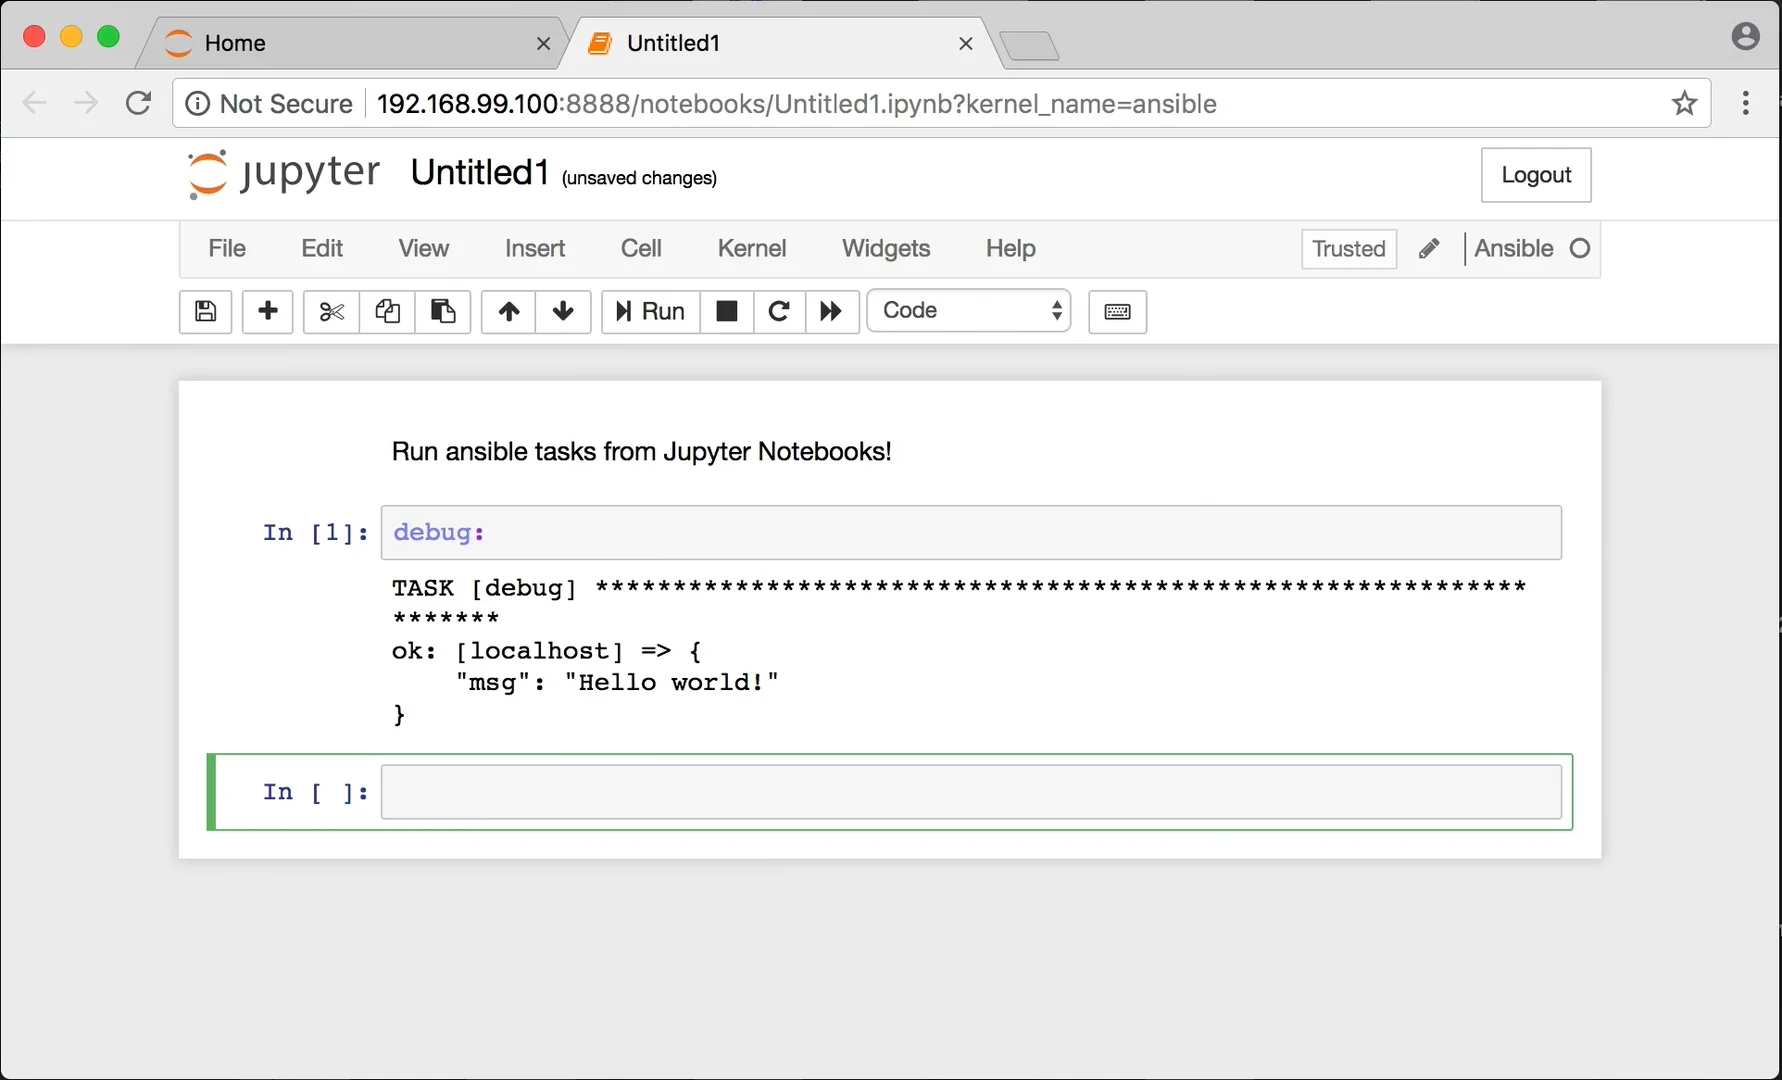The height and width of the screenshot is (1080, 1782).
Task: Copy selected cells using the copy icon
Action: (387, 311)
